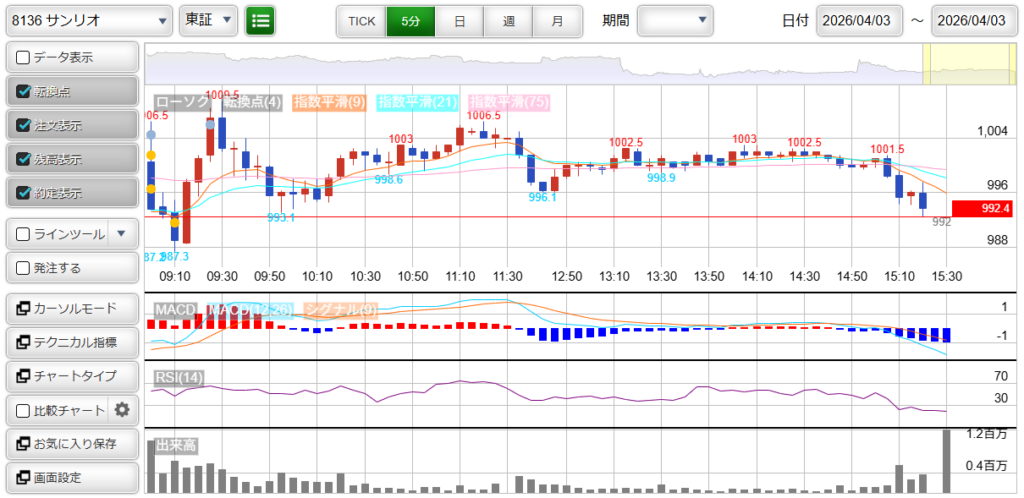The height and width of the screenshot is (498, 1024).
Task: Open 画面設定 screen settings
Action: (x=71, y=477)
